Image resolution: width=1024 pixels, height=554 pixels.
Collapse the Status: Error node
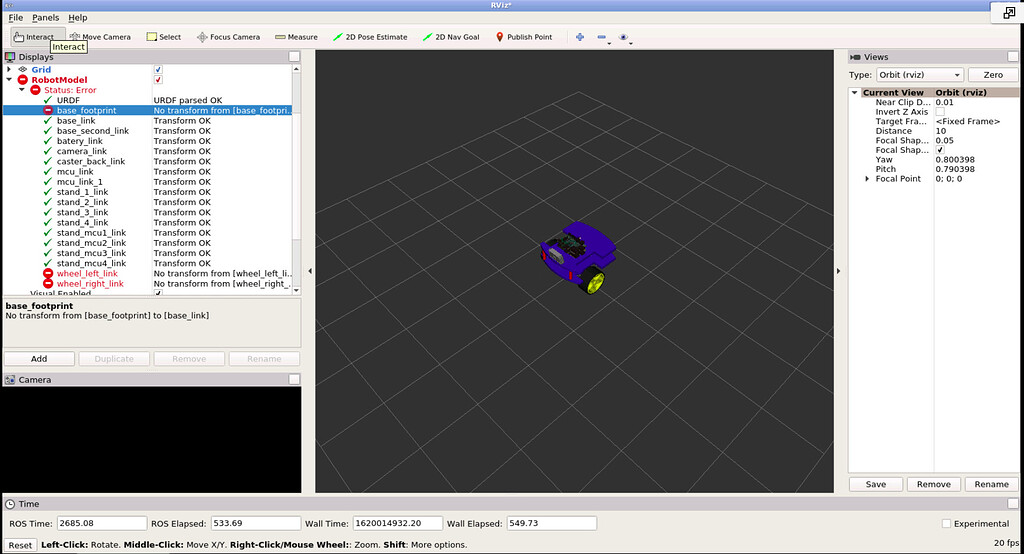(x=22, y=90)
